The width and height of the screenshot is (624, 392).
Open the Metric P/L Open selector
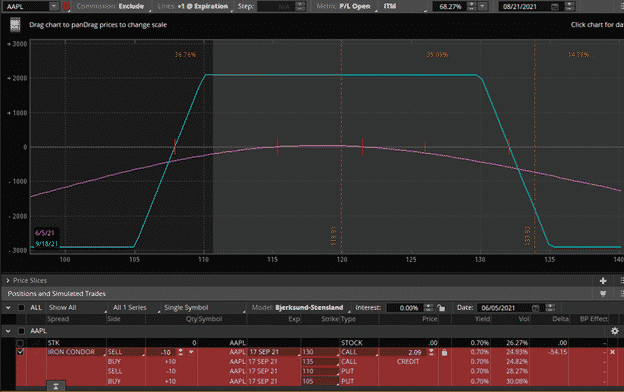tap(355, 6)
